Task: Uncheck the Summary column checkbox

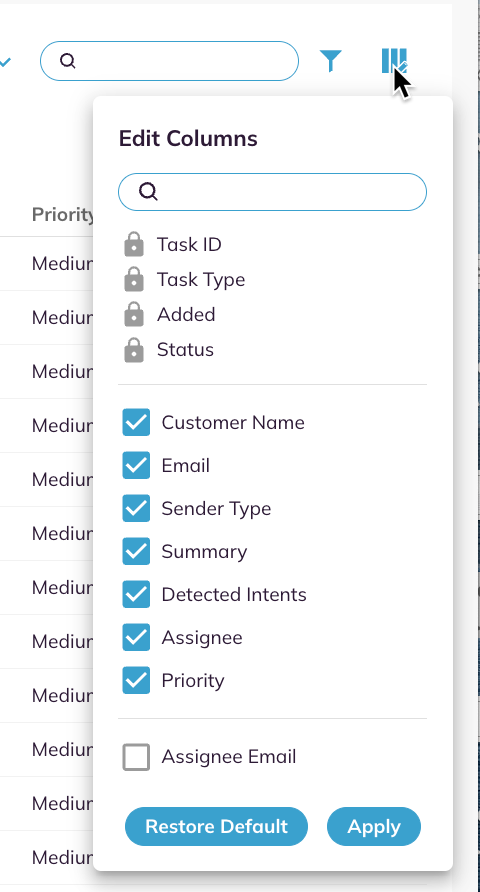Action: click(136, 551)
